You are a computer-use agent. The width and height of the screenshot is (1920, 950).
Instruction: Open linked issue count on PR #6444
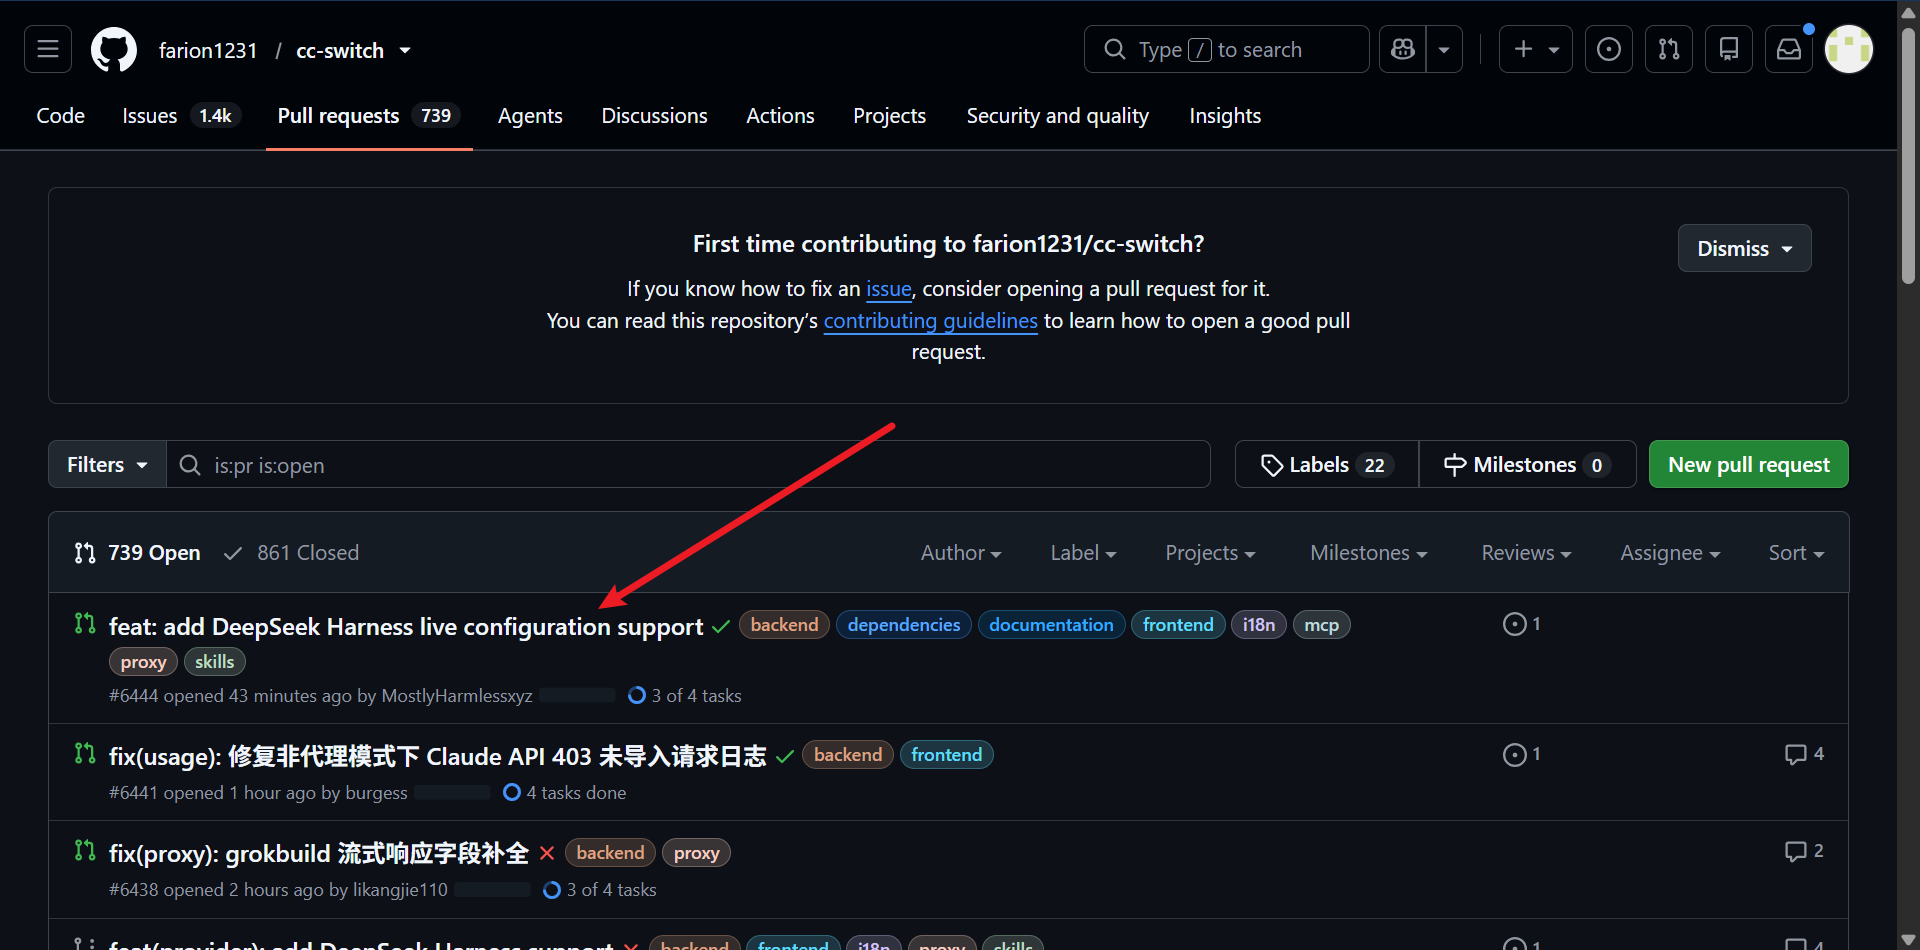pyautogui.click(x=1522, y=624)
